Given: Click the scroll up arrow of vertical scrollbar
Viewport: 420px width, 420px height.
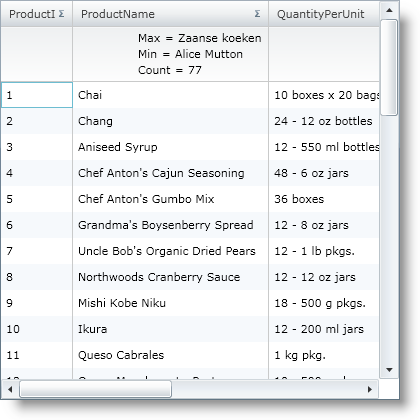Looking at the screenshot, I should [389, 10].
